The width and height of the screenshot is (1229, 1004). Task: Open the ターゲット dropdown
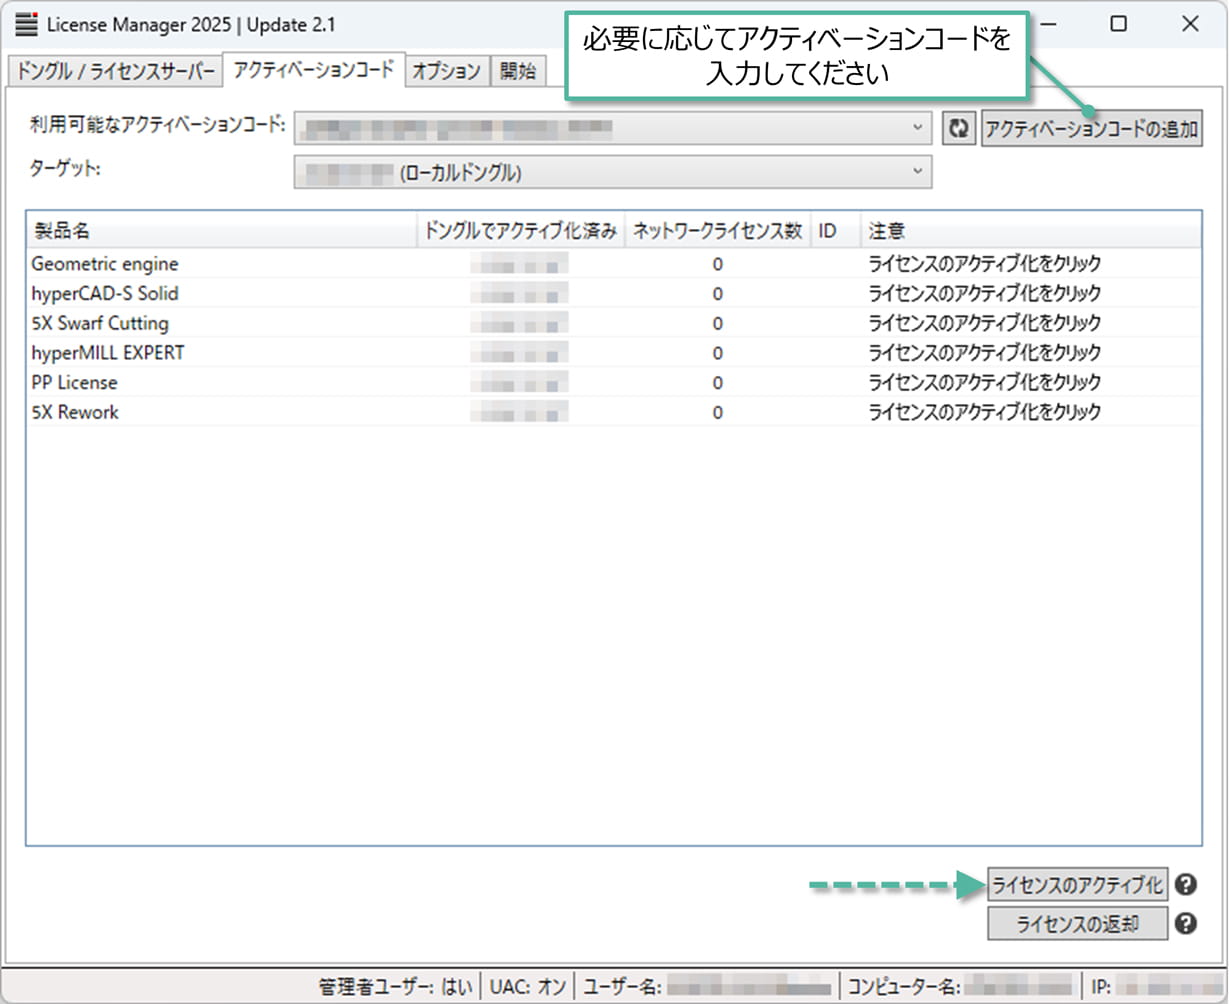point(613,172)
